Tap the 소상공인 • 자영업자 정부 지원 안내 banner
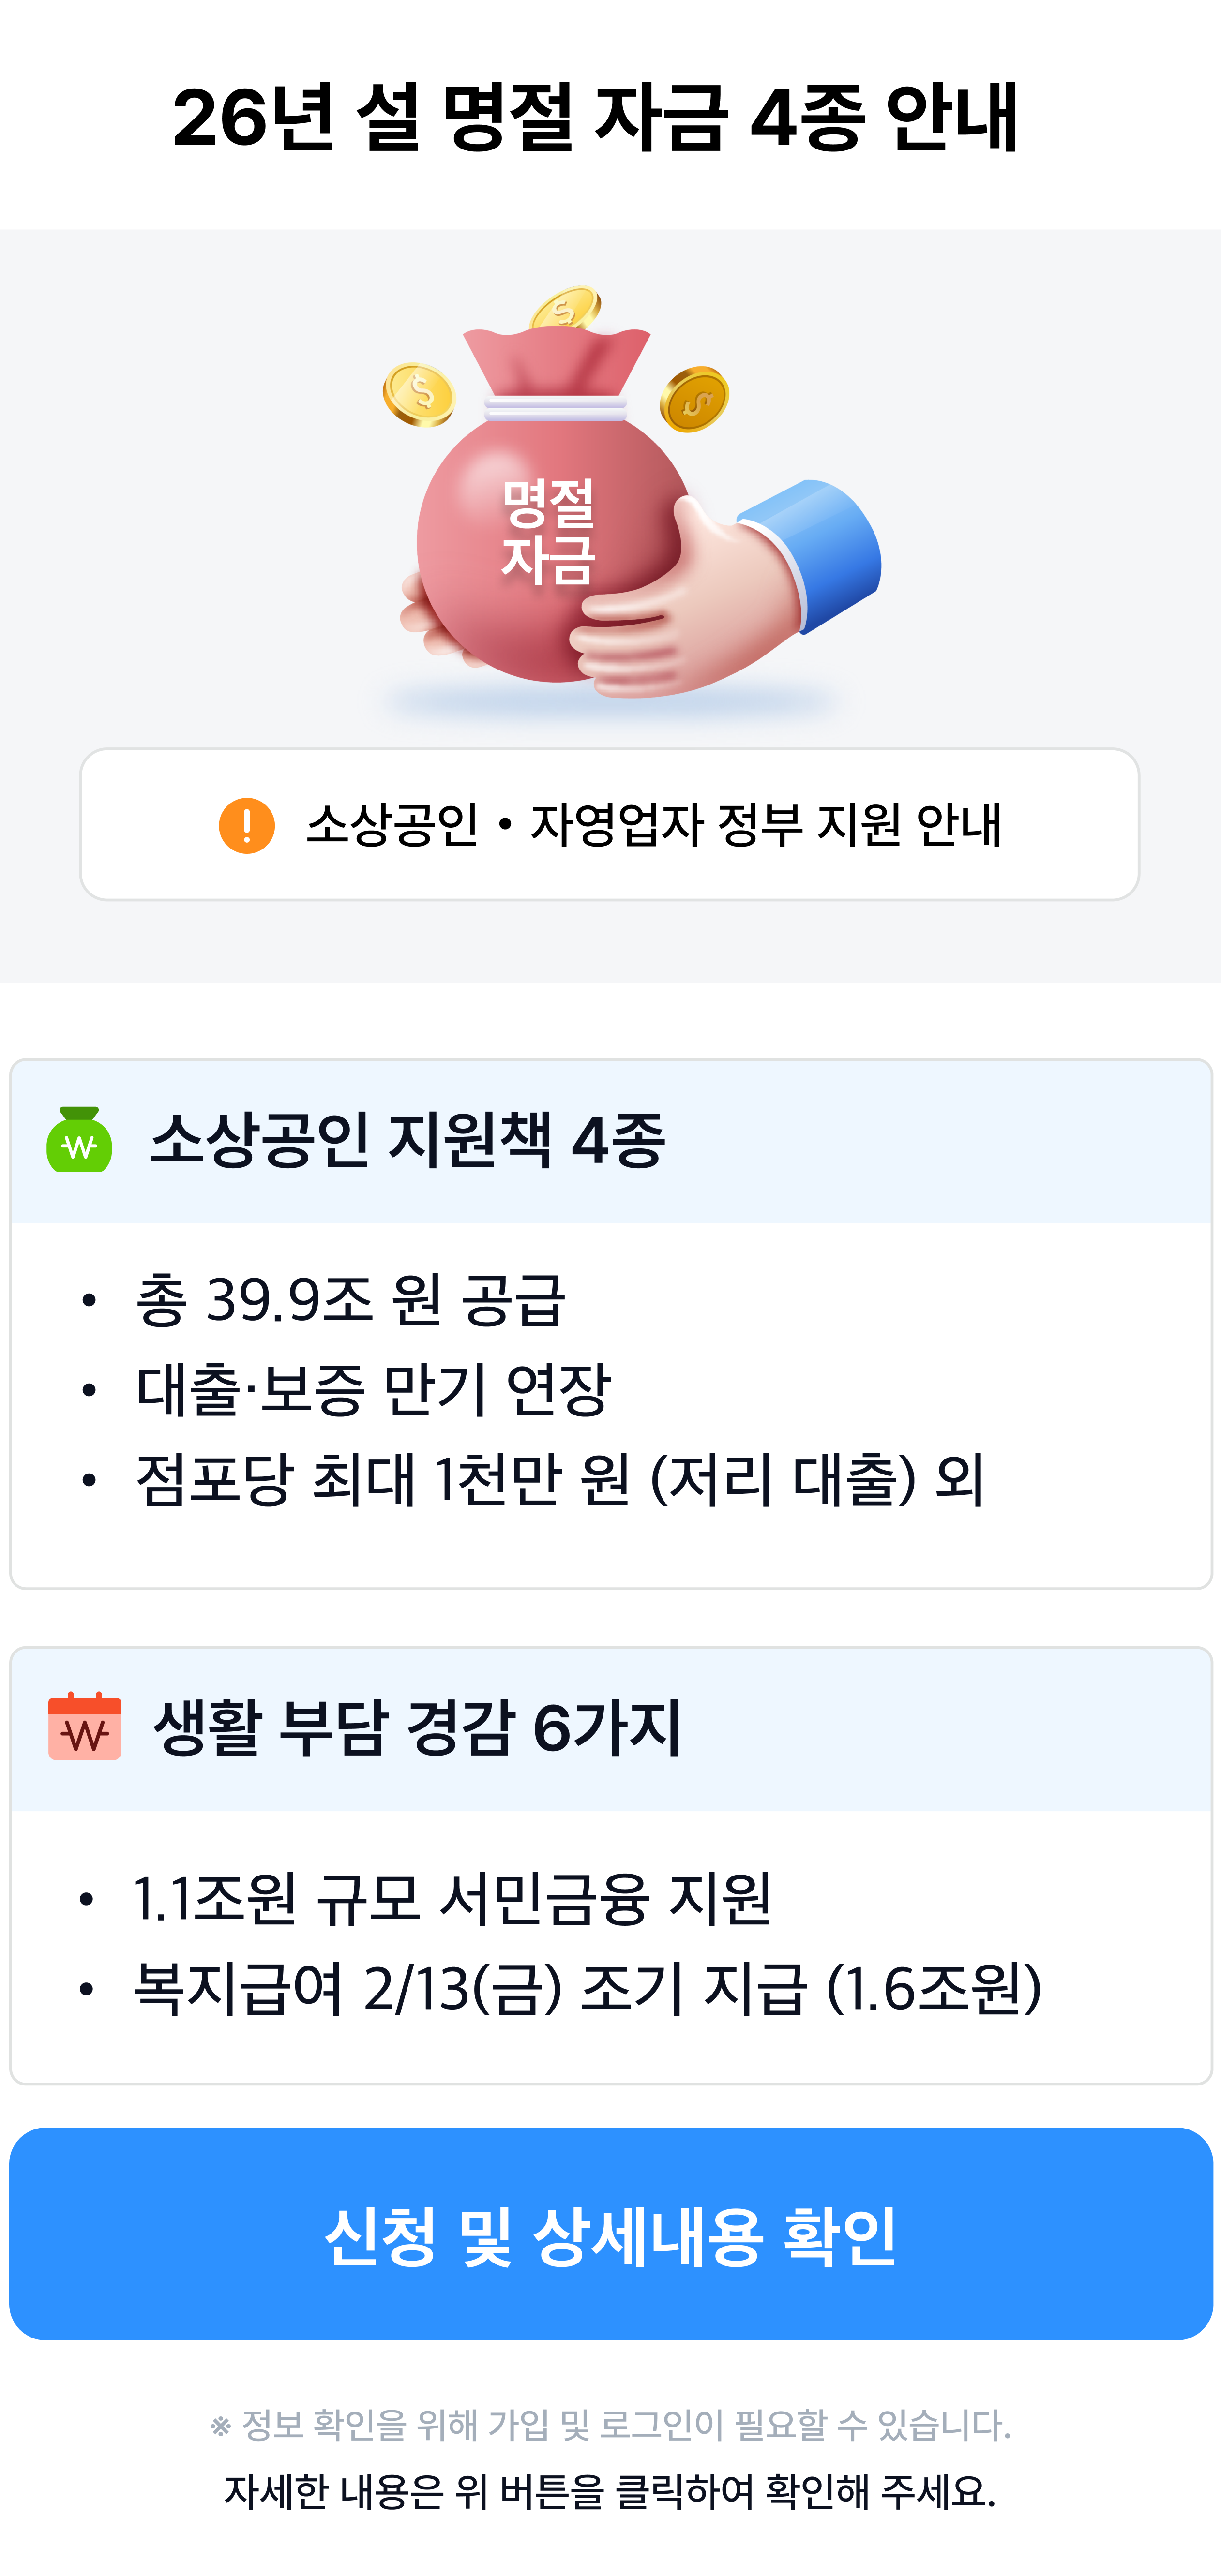Screen dimensions: 1221x2576 [610, 825]
